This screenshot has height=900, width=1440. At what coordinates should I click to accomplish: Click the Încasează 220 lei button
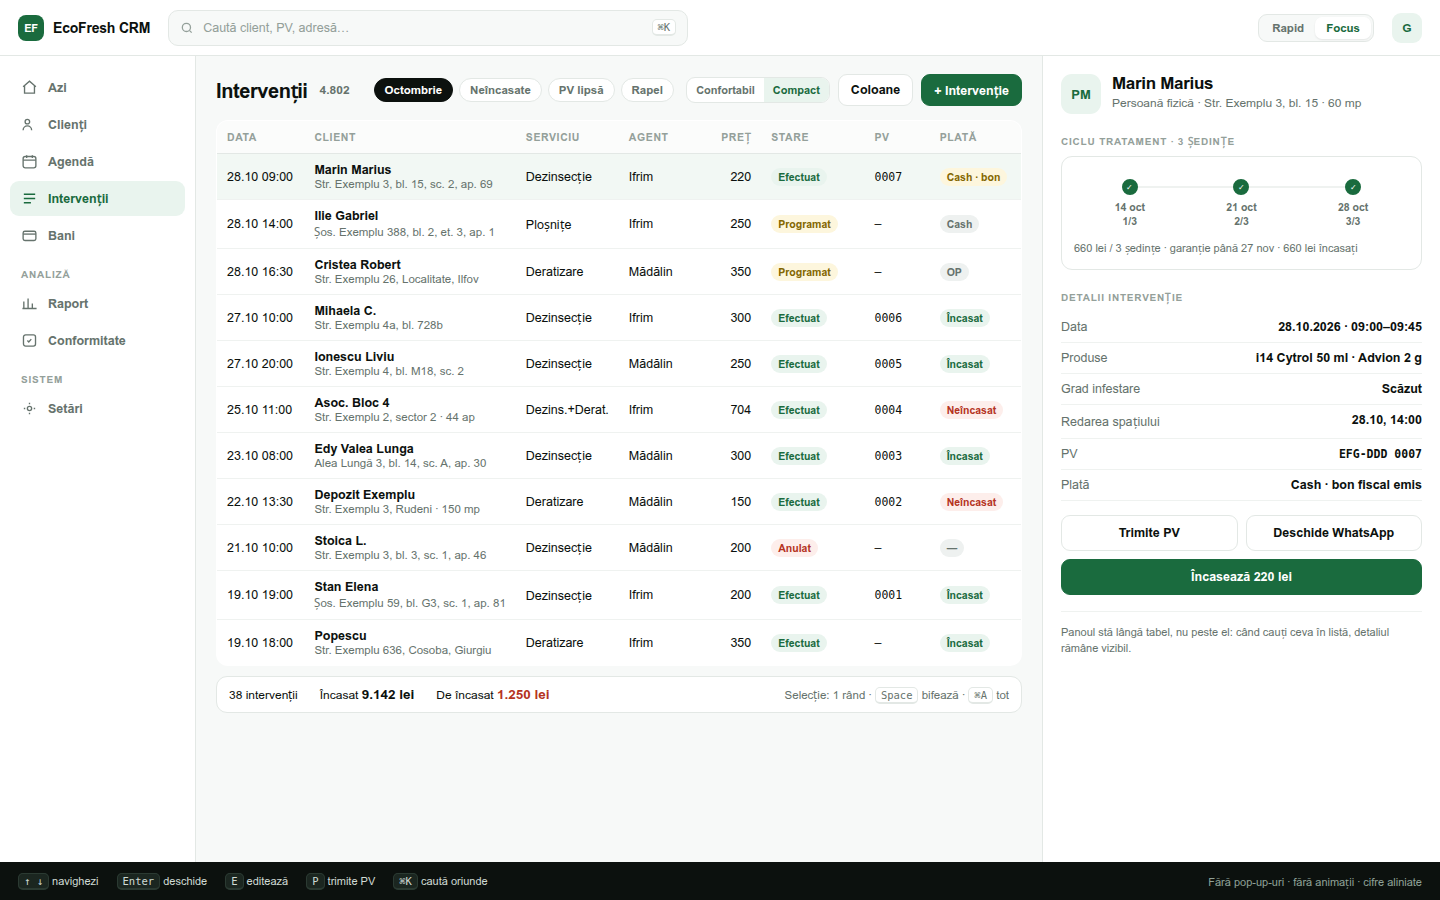pos(1241,577)
